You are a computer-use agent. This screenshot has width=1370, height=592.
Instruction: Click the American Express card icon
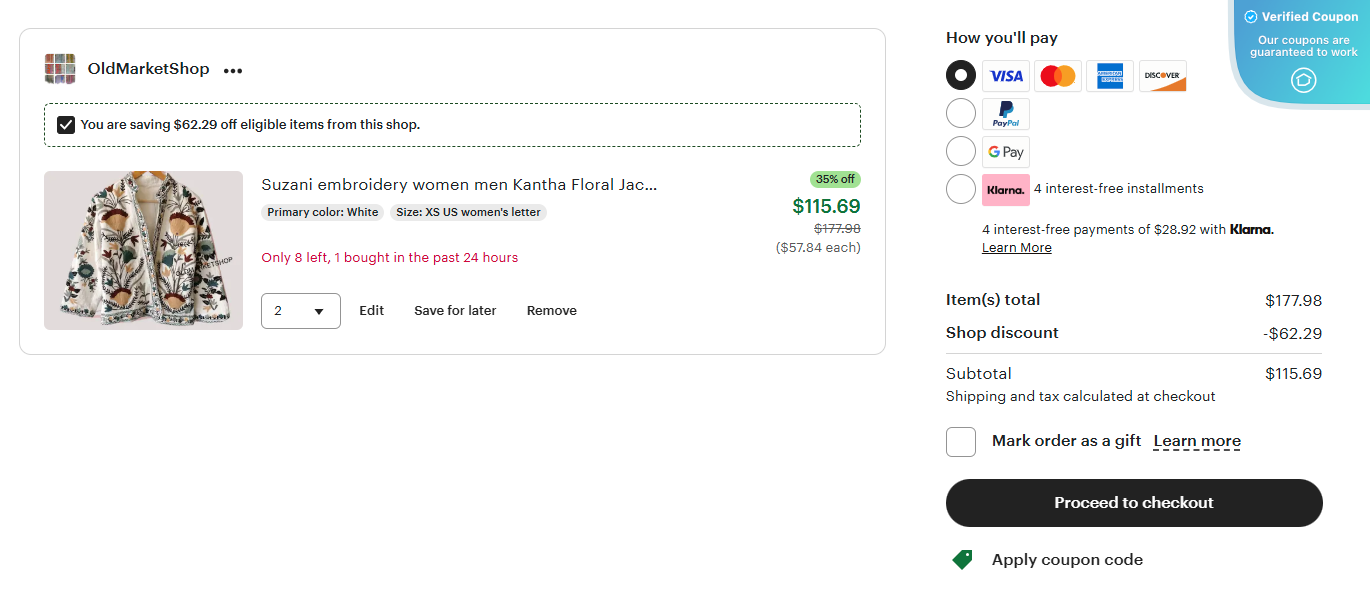[1109, 76]
